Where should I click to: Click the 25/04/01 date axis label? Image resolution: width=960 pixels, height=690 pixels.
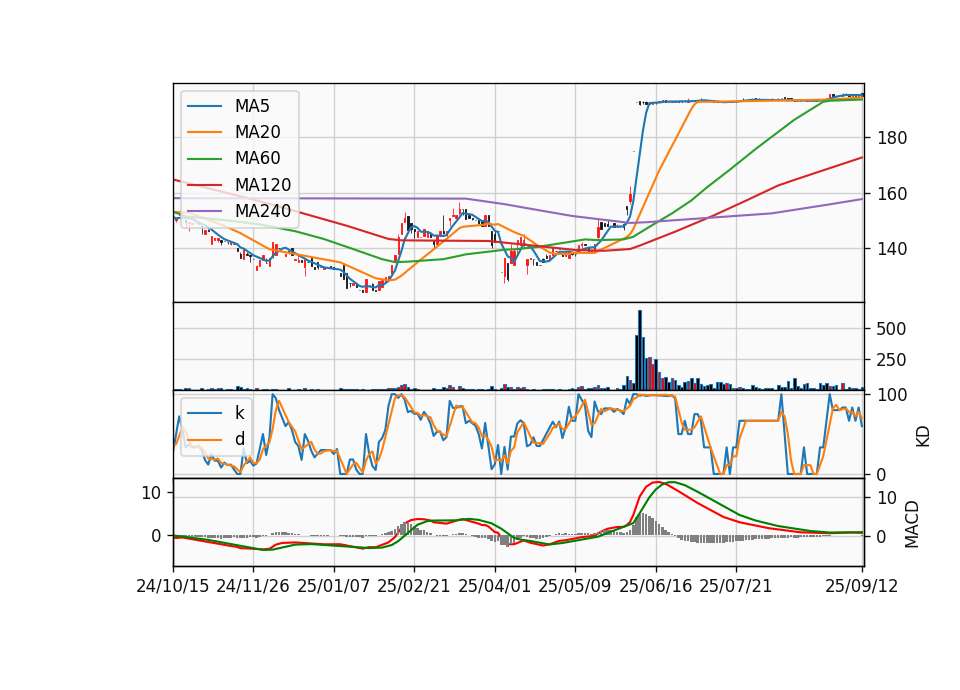494,586
